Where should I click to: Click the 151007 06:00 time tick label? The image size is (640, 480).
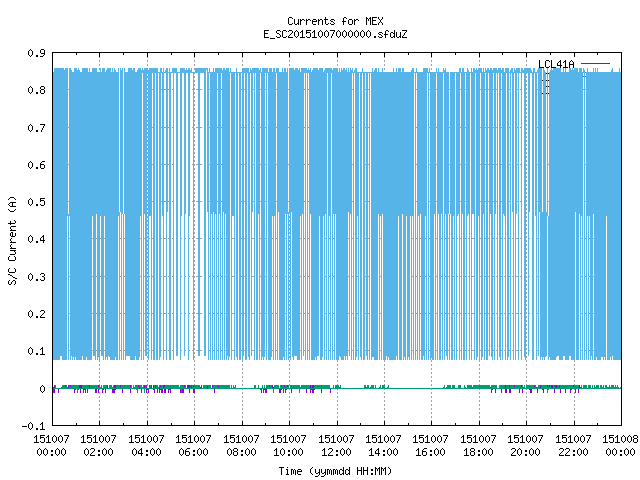pos(193,446)
